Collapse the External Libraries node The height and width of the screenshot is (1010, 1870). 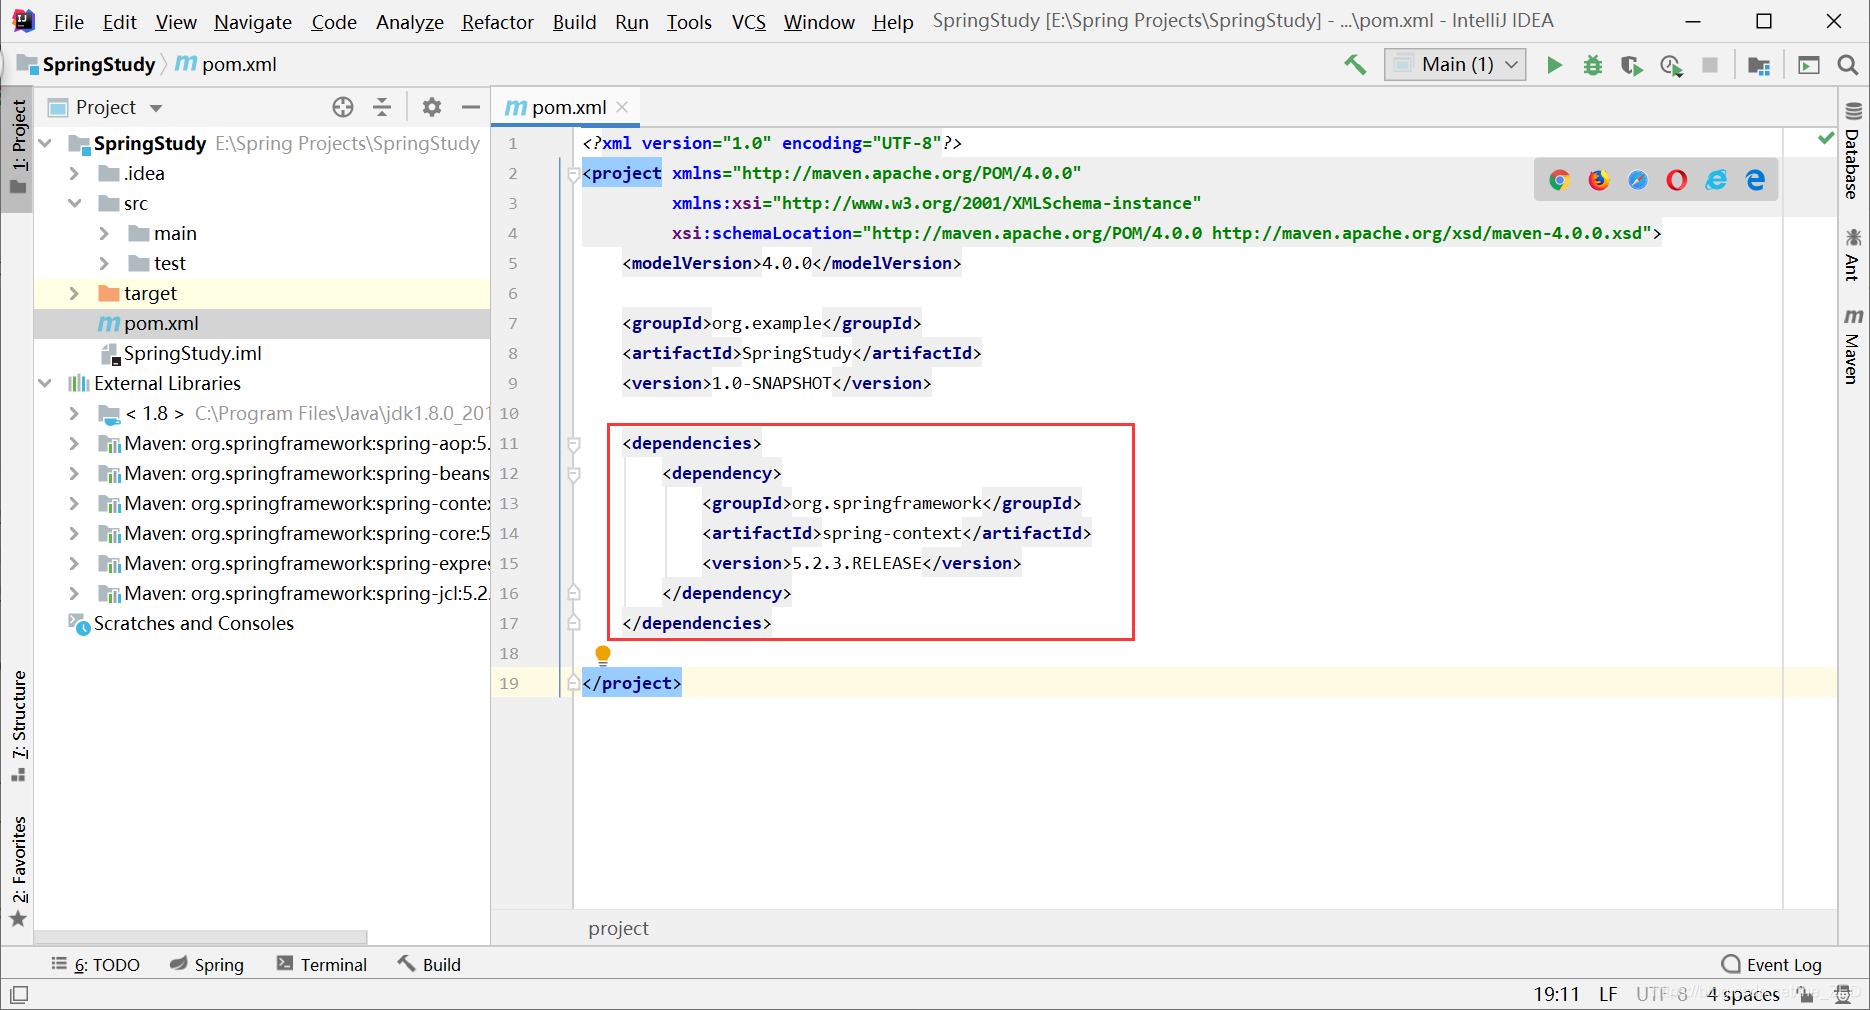coord(45,383)
